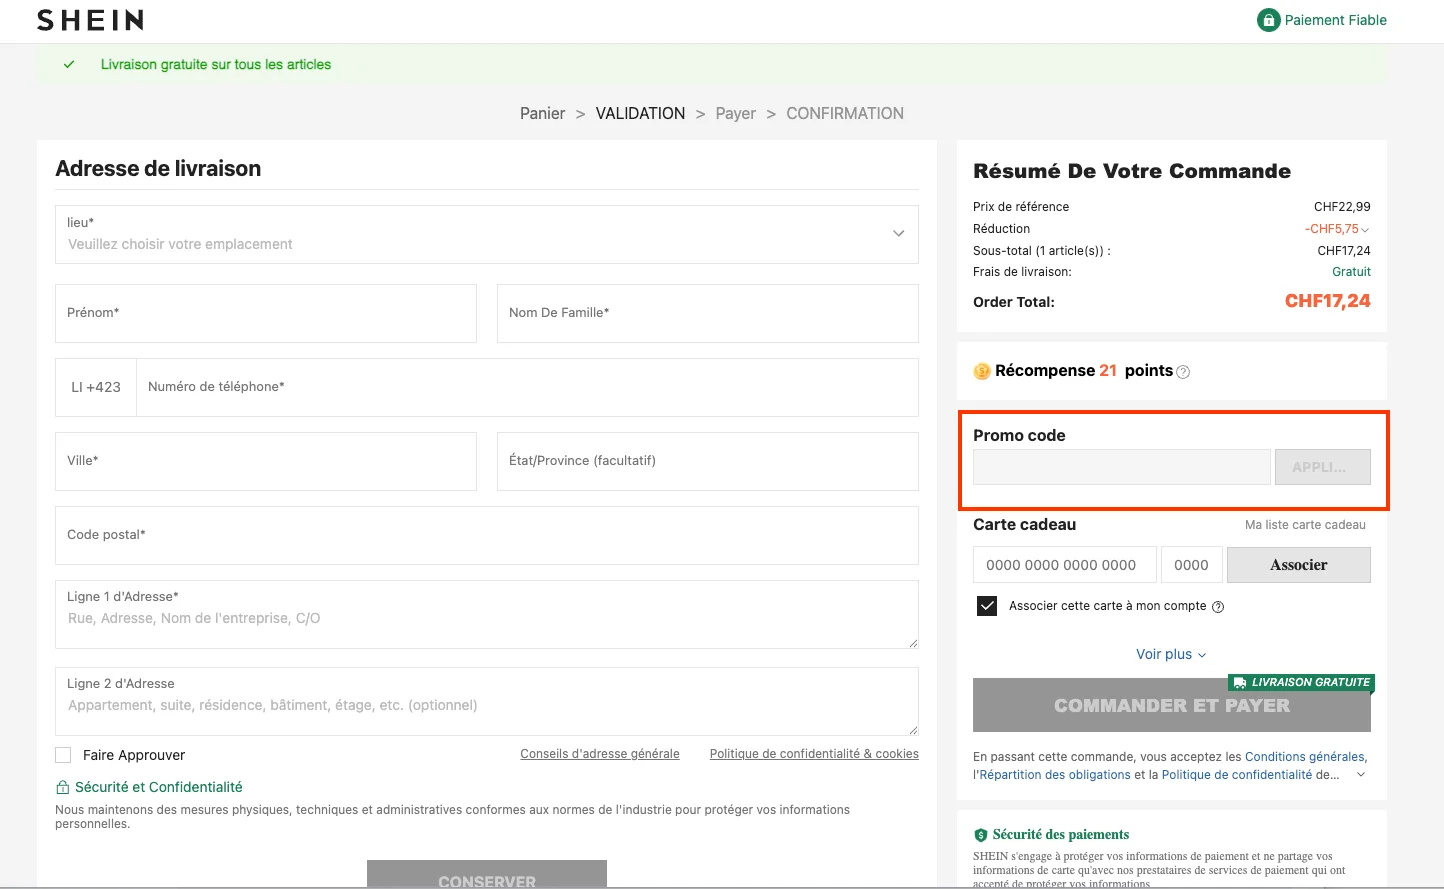Click Payer in the checkout steps
The height and width of the screenshot is (889, 1444).
736,113
